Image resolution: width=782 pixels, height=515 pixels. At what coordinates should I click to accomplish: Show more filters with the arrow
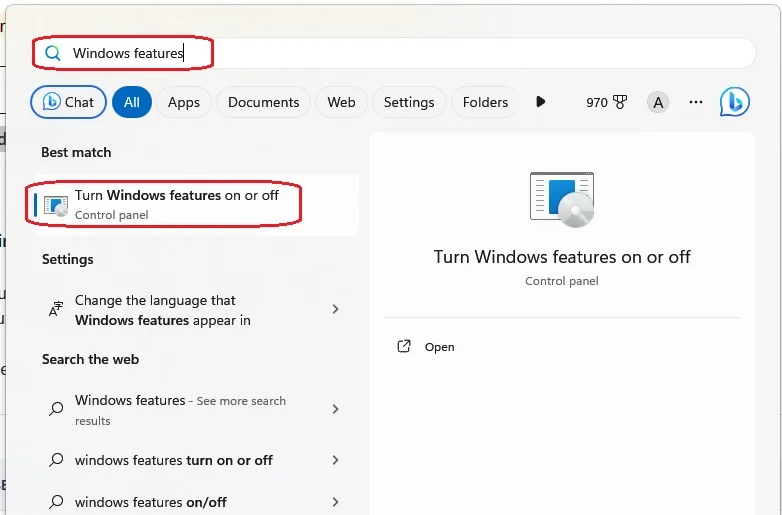[x=541, y=102]
